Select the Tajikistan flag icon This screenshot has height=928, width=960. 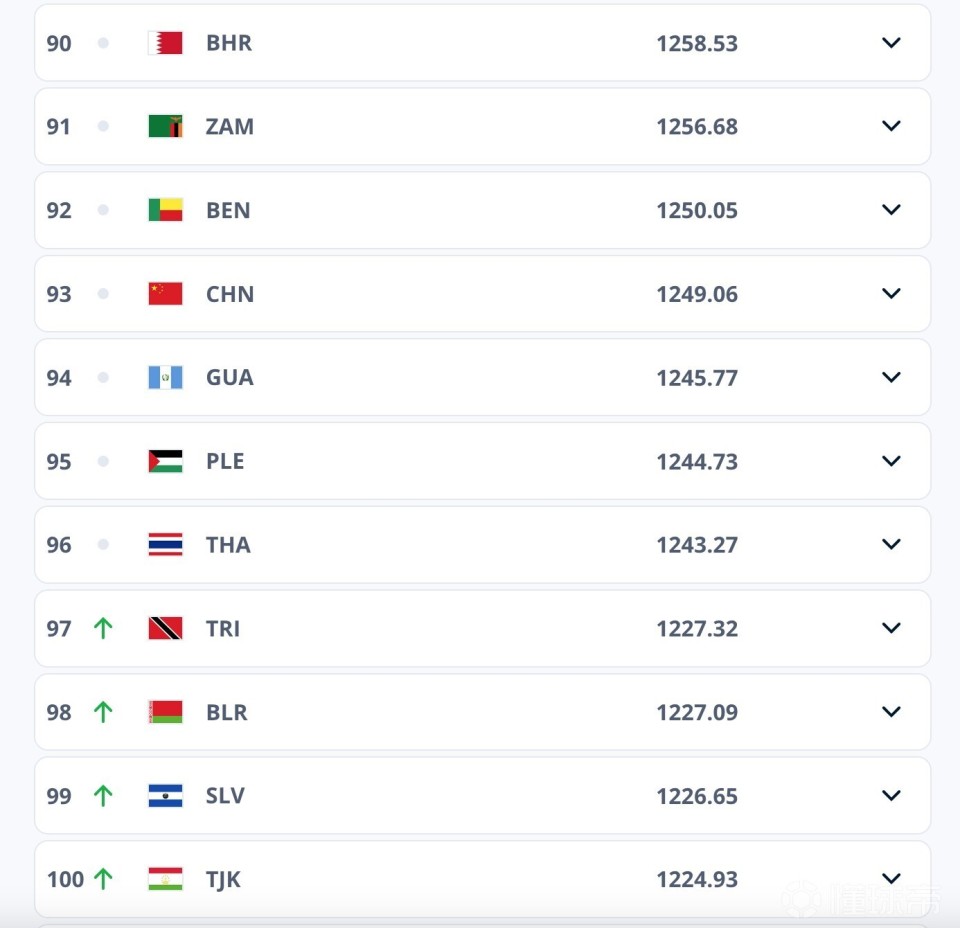point(165,879)
